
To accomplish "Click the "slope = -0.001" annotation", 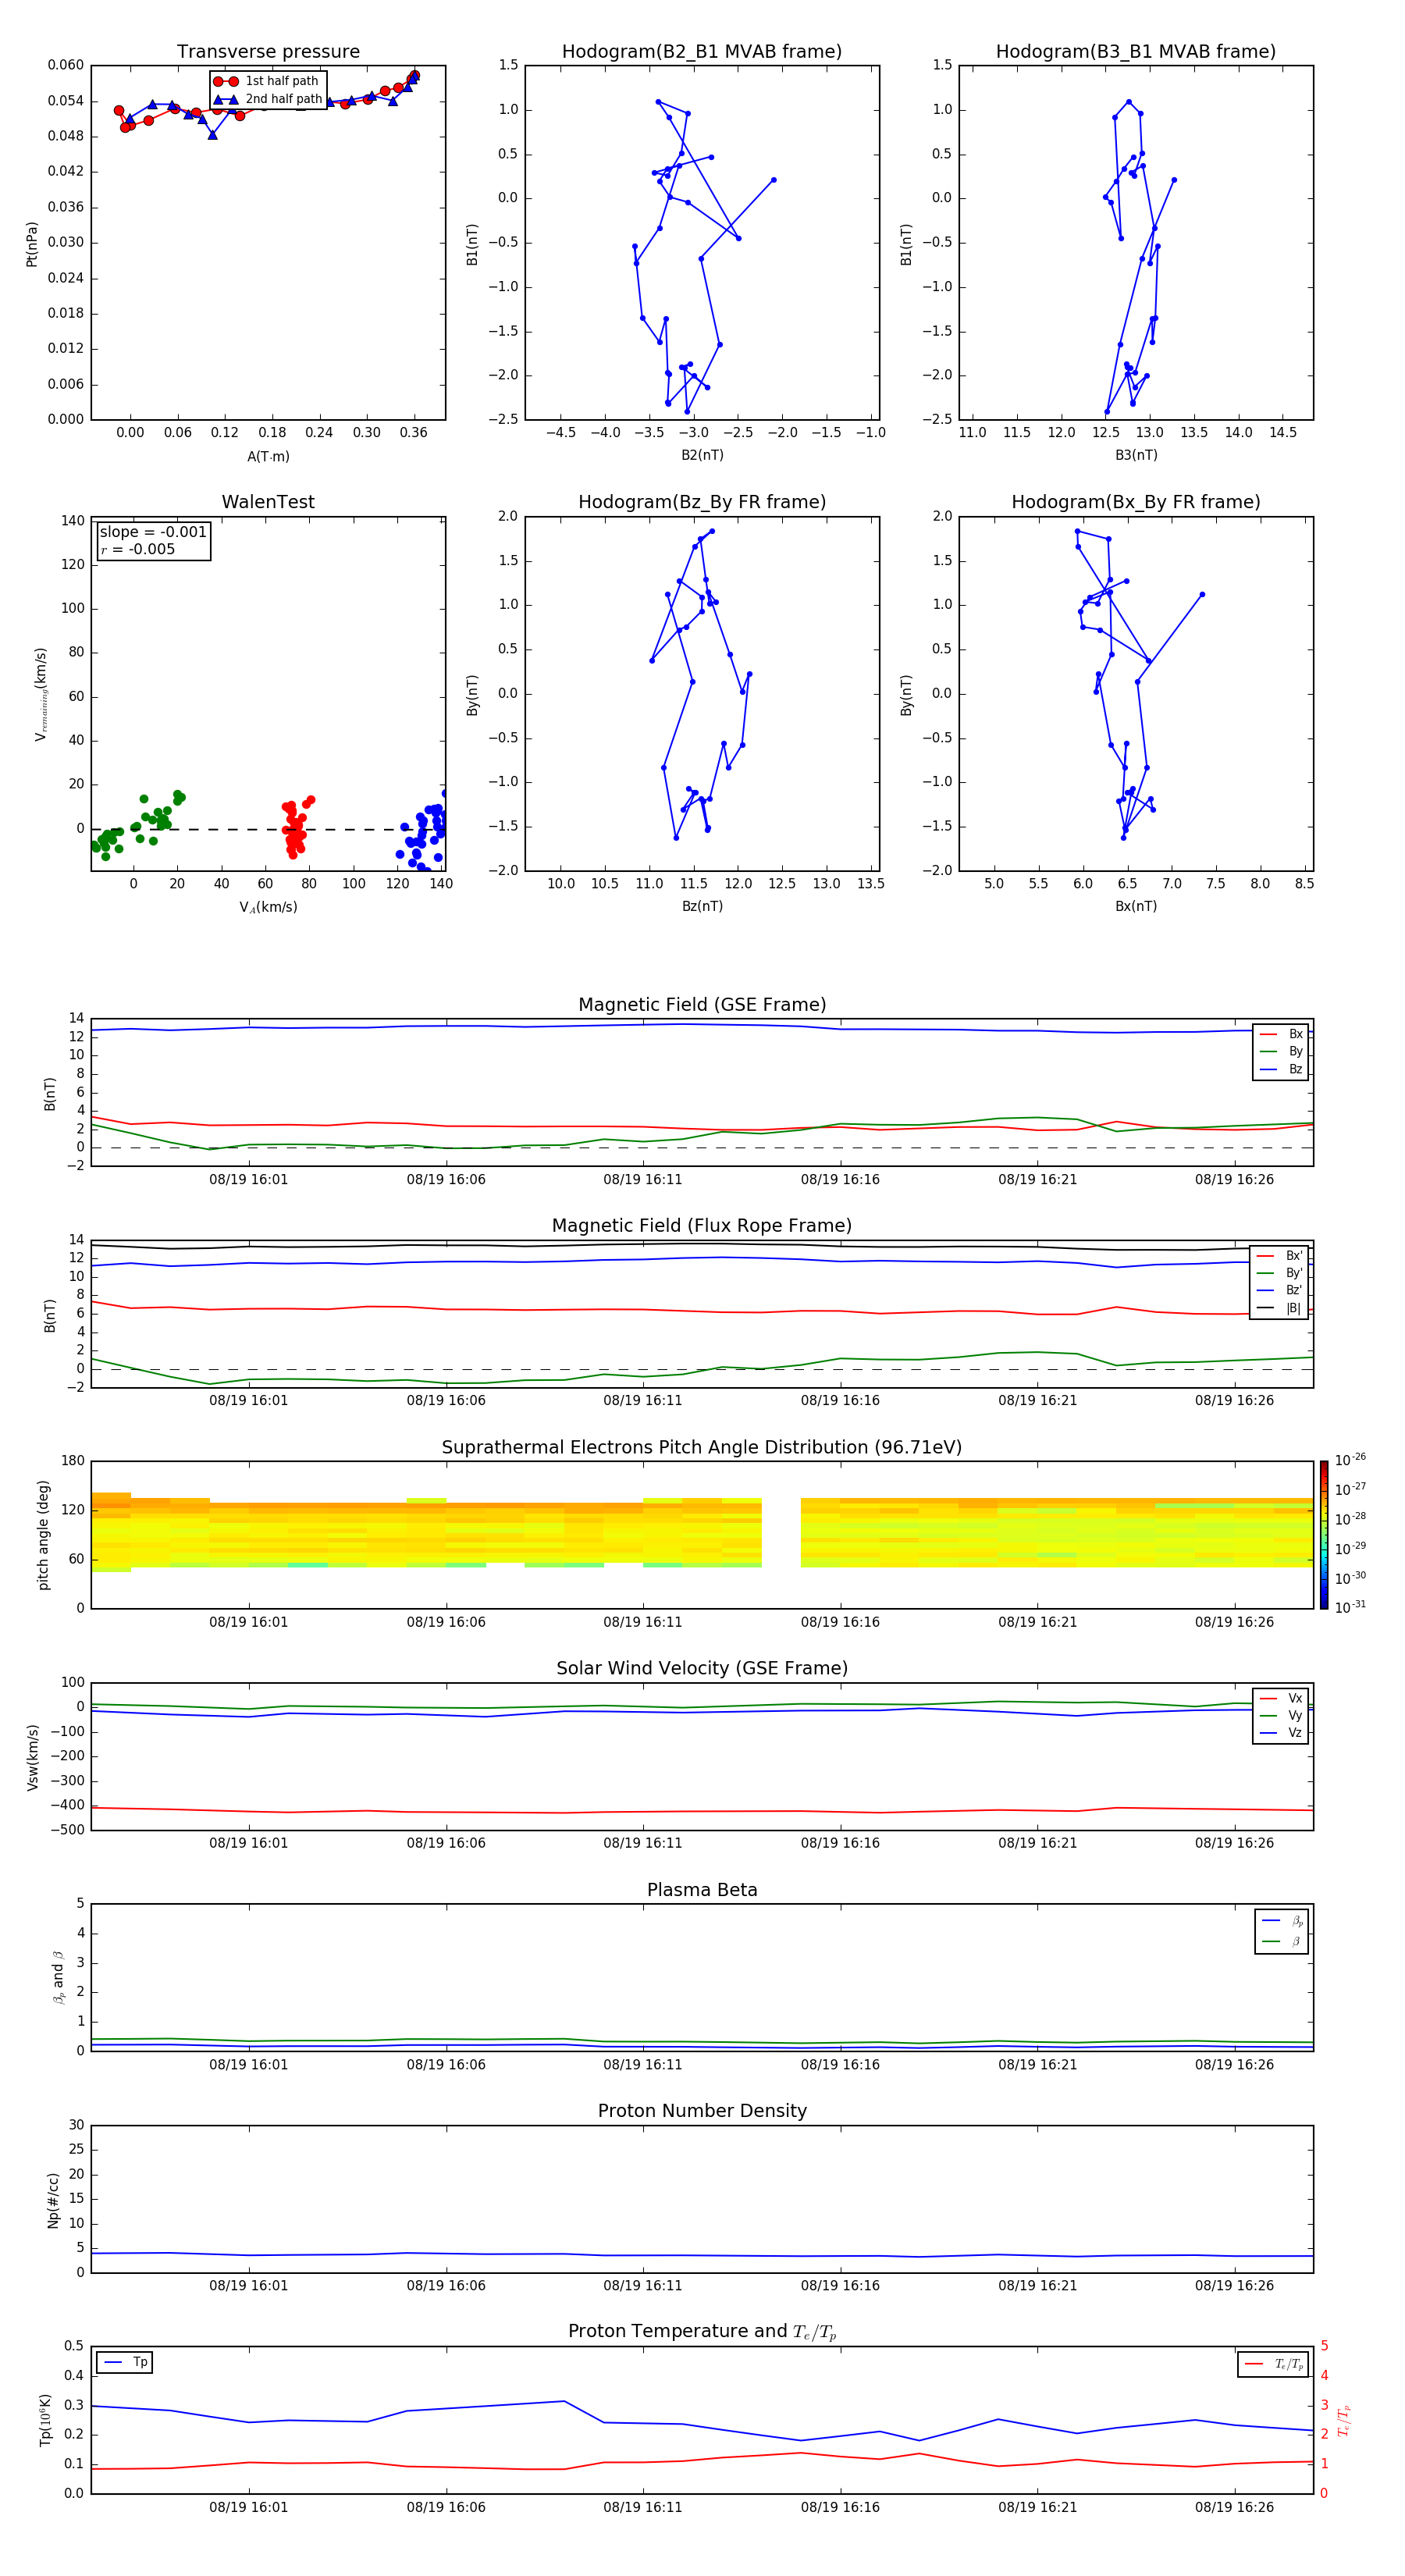I will pyautogui.click(x=153, y=532).
